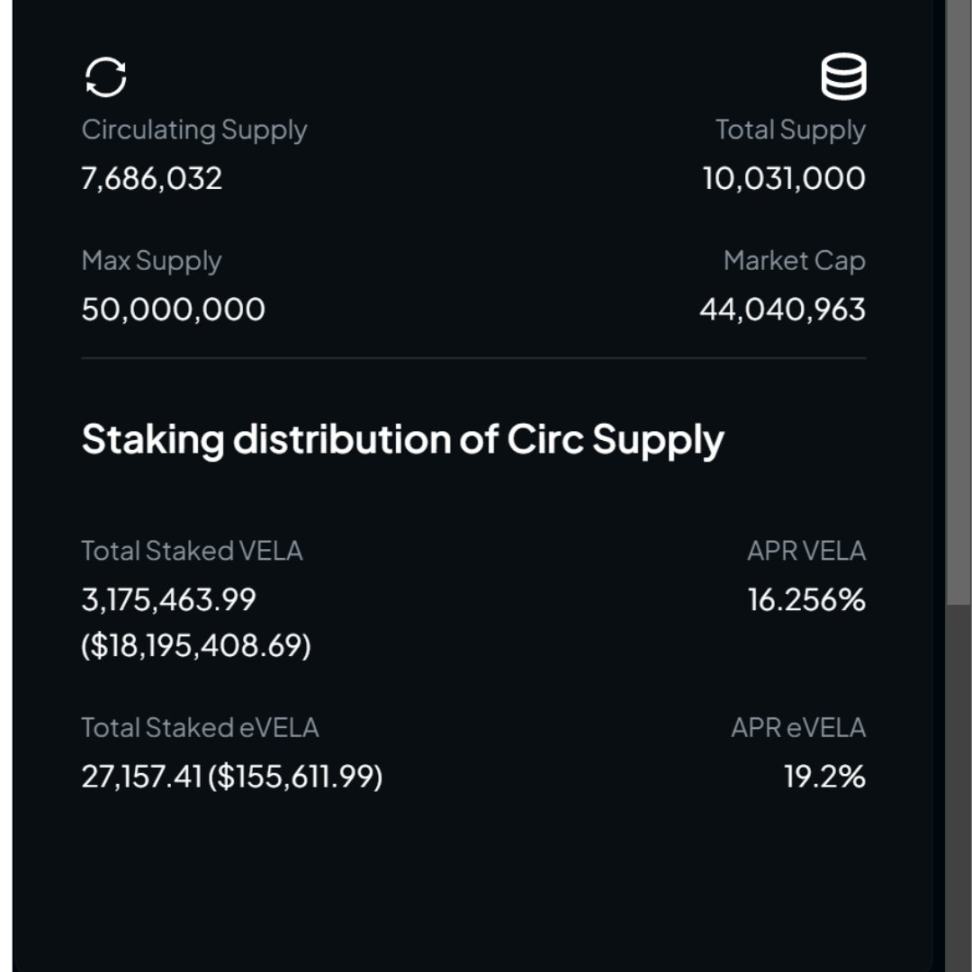Click the Max Supply label
The image size is (972, 972).
151,261
